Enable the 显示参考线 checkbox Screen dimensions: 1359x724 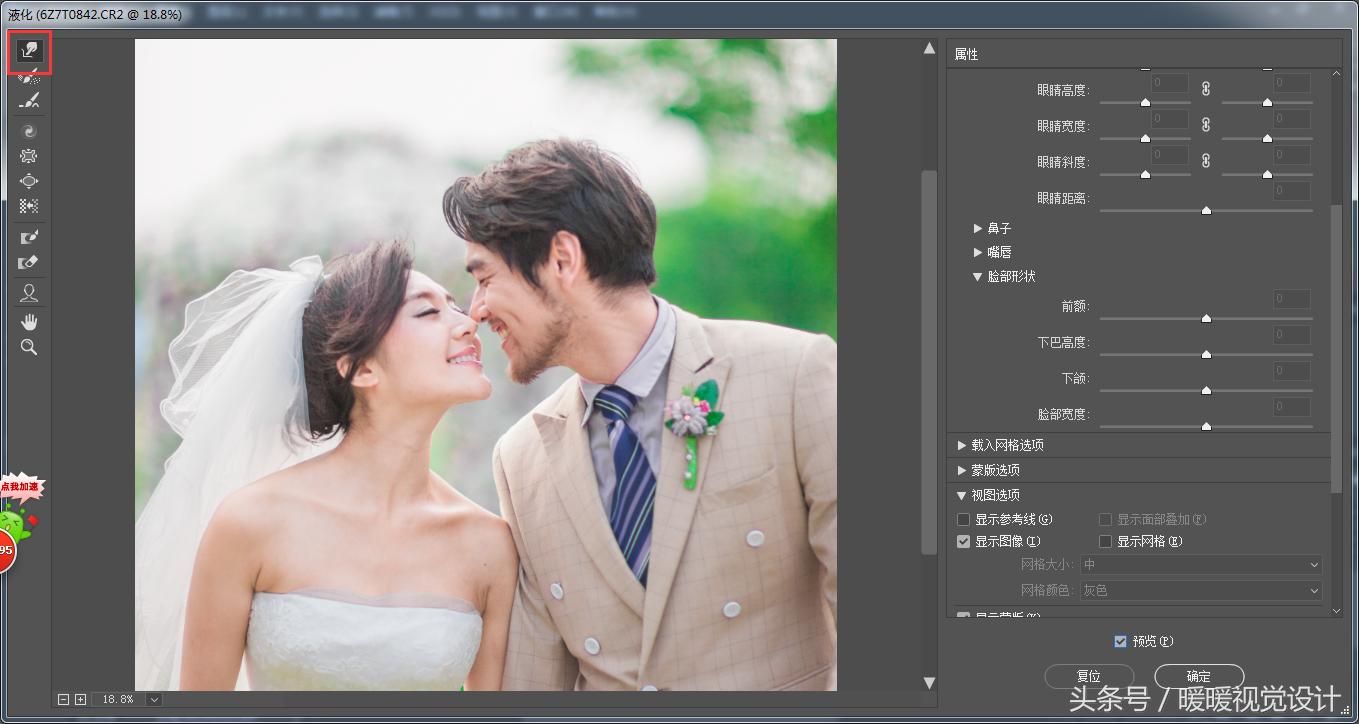coord(964,520)
